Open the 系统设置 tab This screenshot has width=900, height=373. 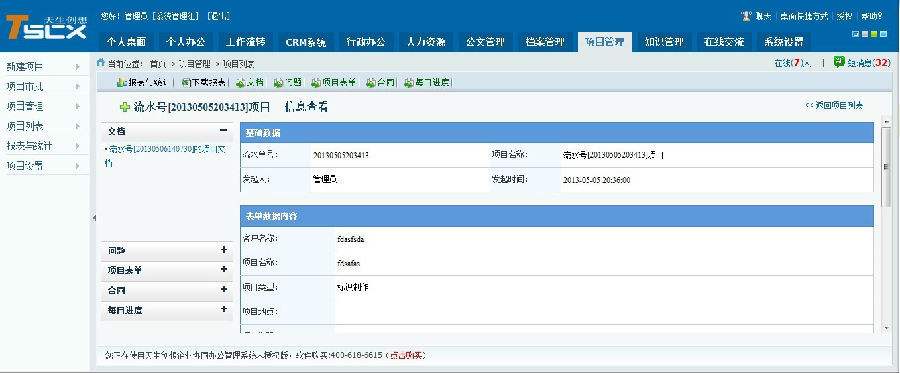[x=783, y=42]
